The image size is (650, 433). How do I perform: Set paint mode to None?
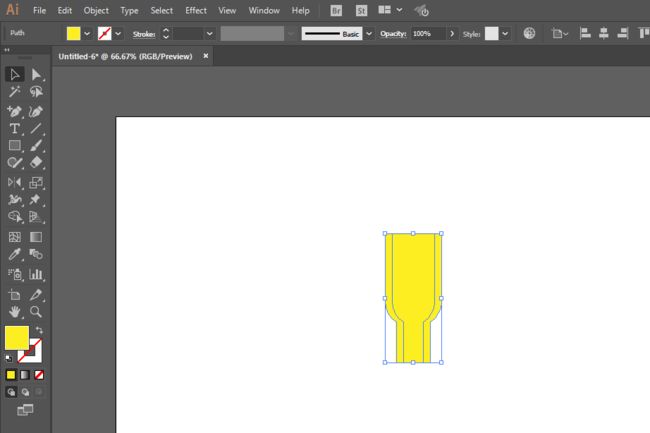[39, 375]
